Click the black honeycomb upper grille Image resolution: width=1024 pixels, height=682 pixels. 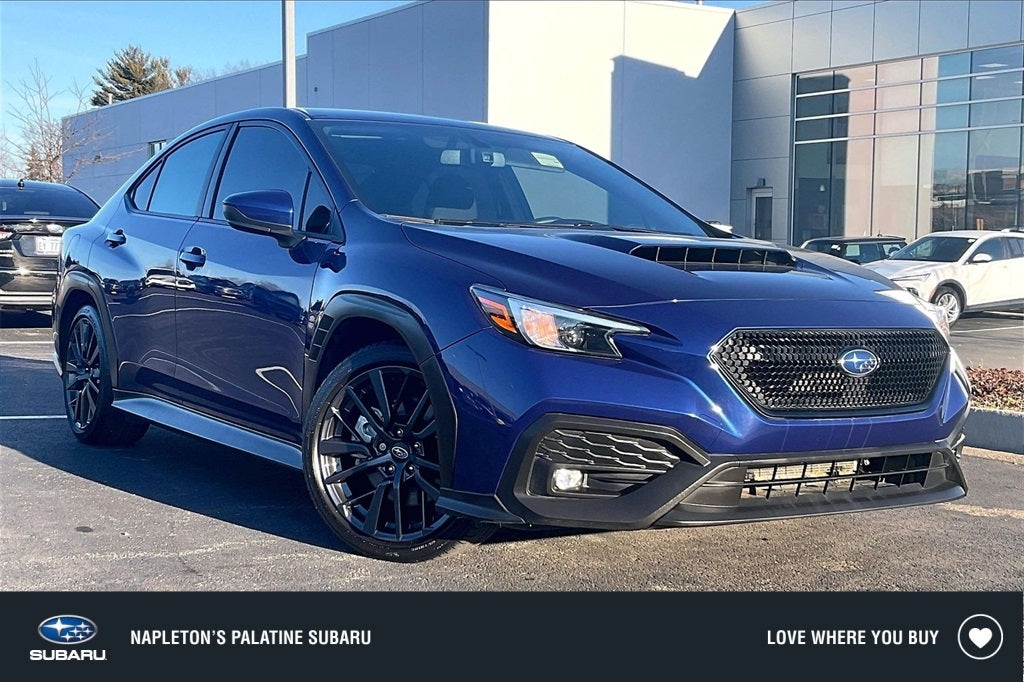(829, 369)
